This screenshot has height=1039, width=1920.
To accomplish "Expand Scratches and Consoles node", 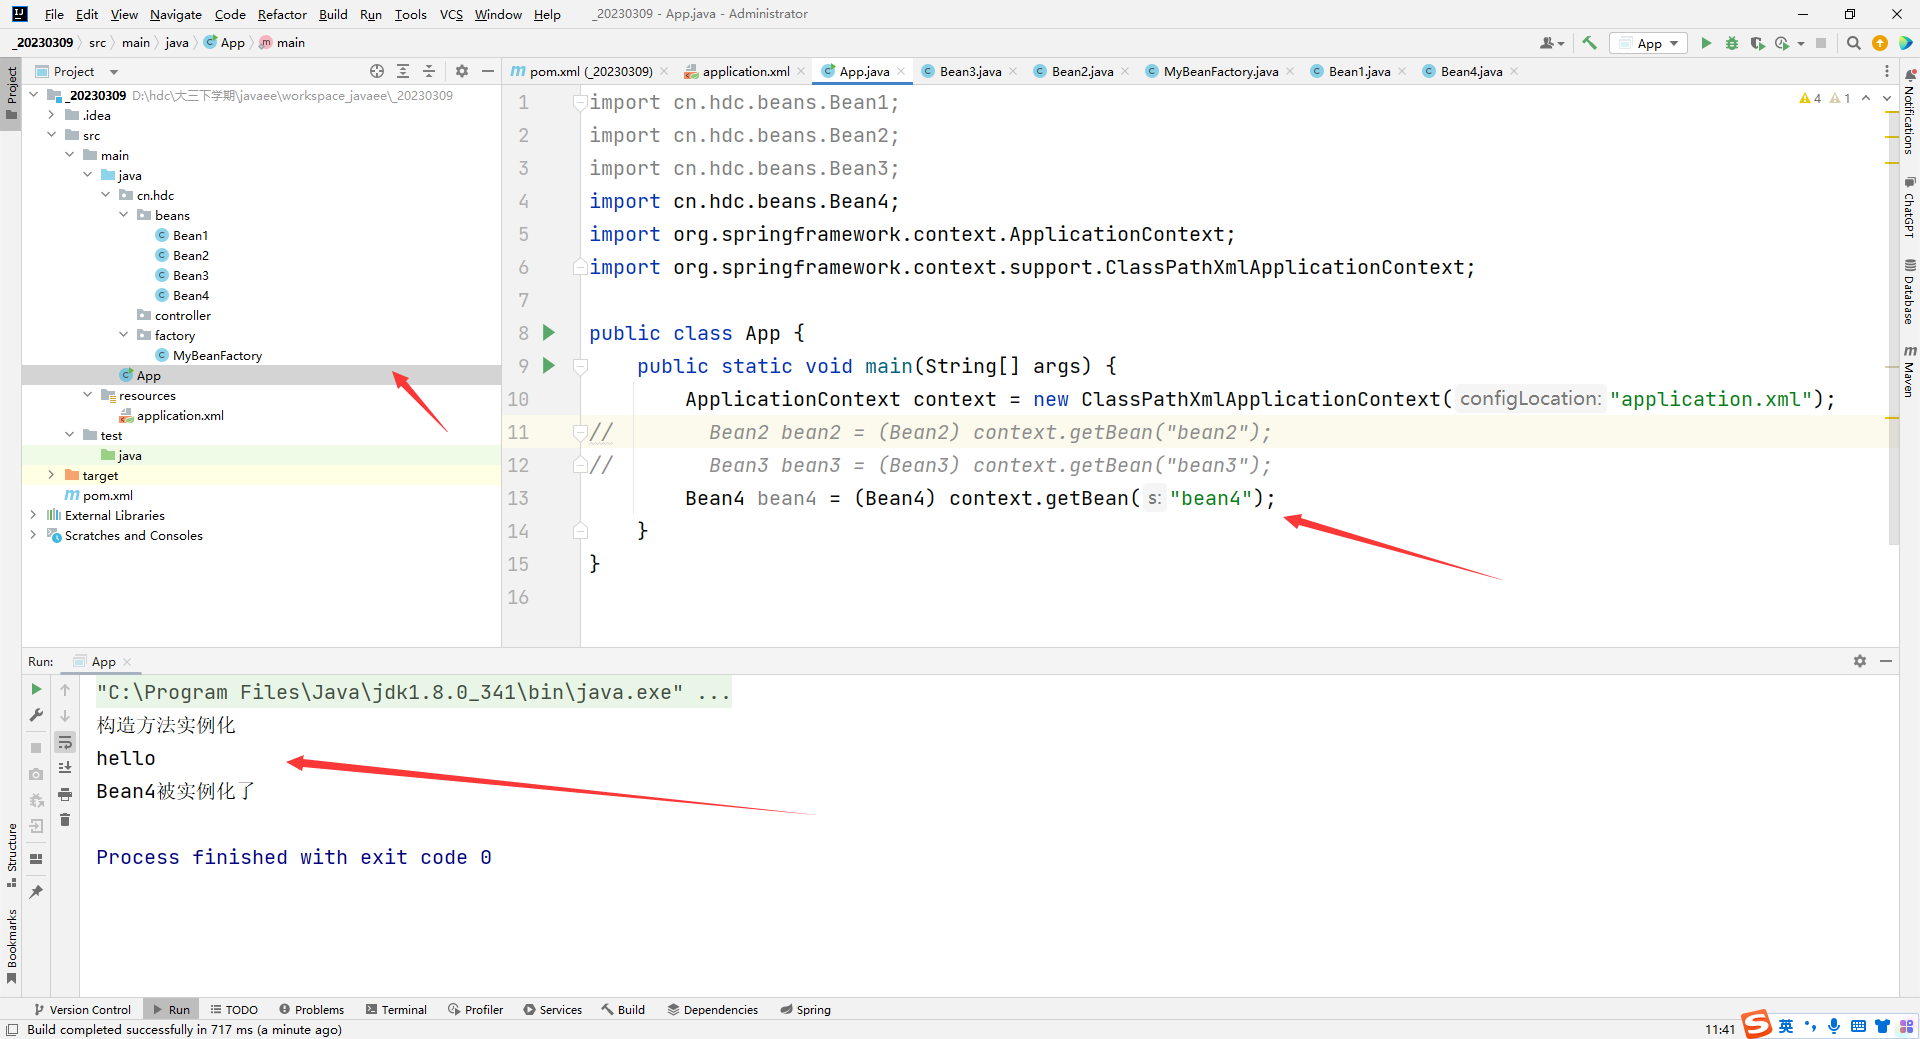I will tap(33, 535).
